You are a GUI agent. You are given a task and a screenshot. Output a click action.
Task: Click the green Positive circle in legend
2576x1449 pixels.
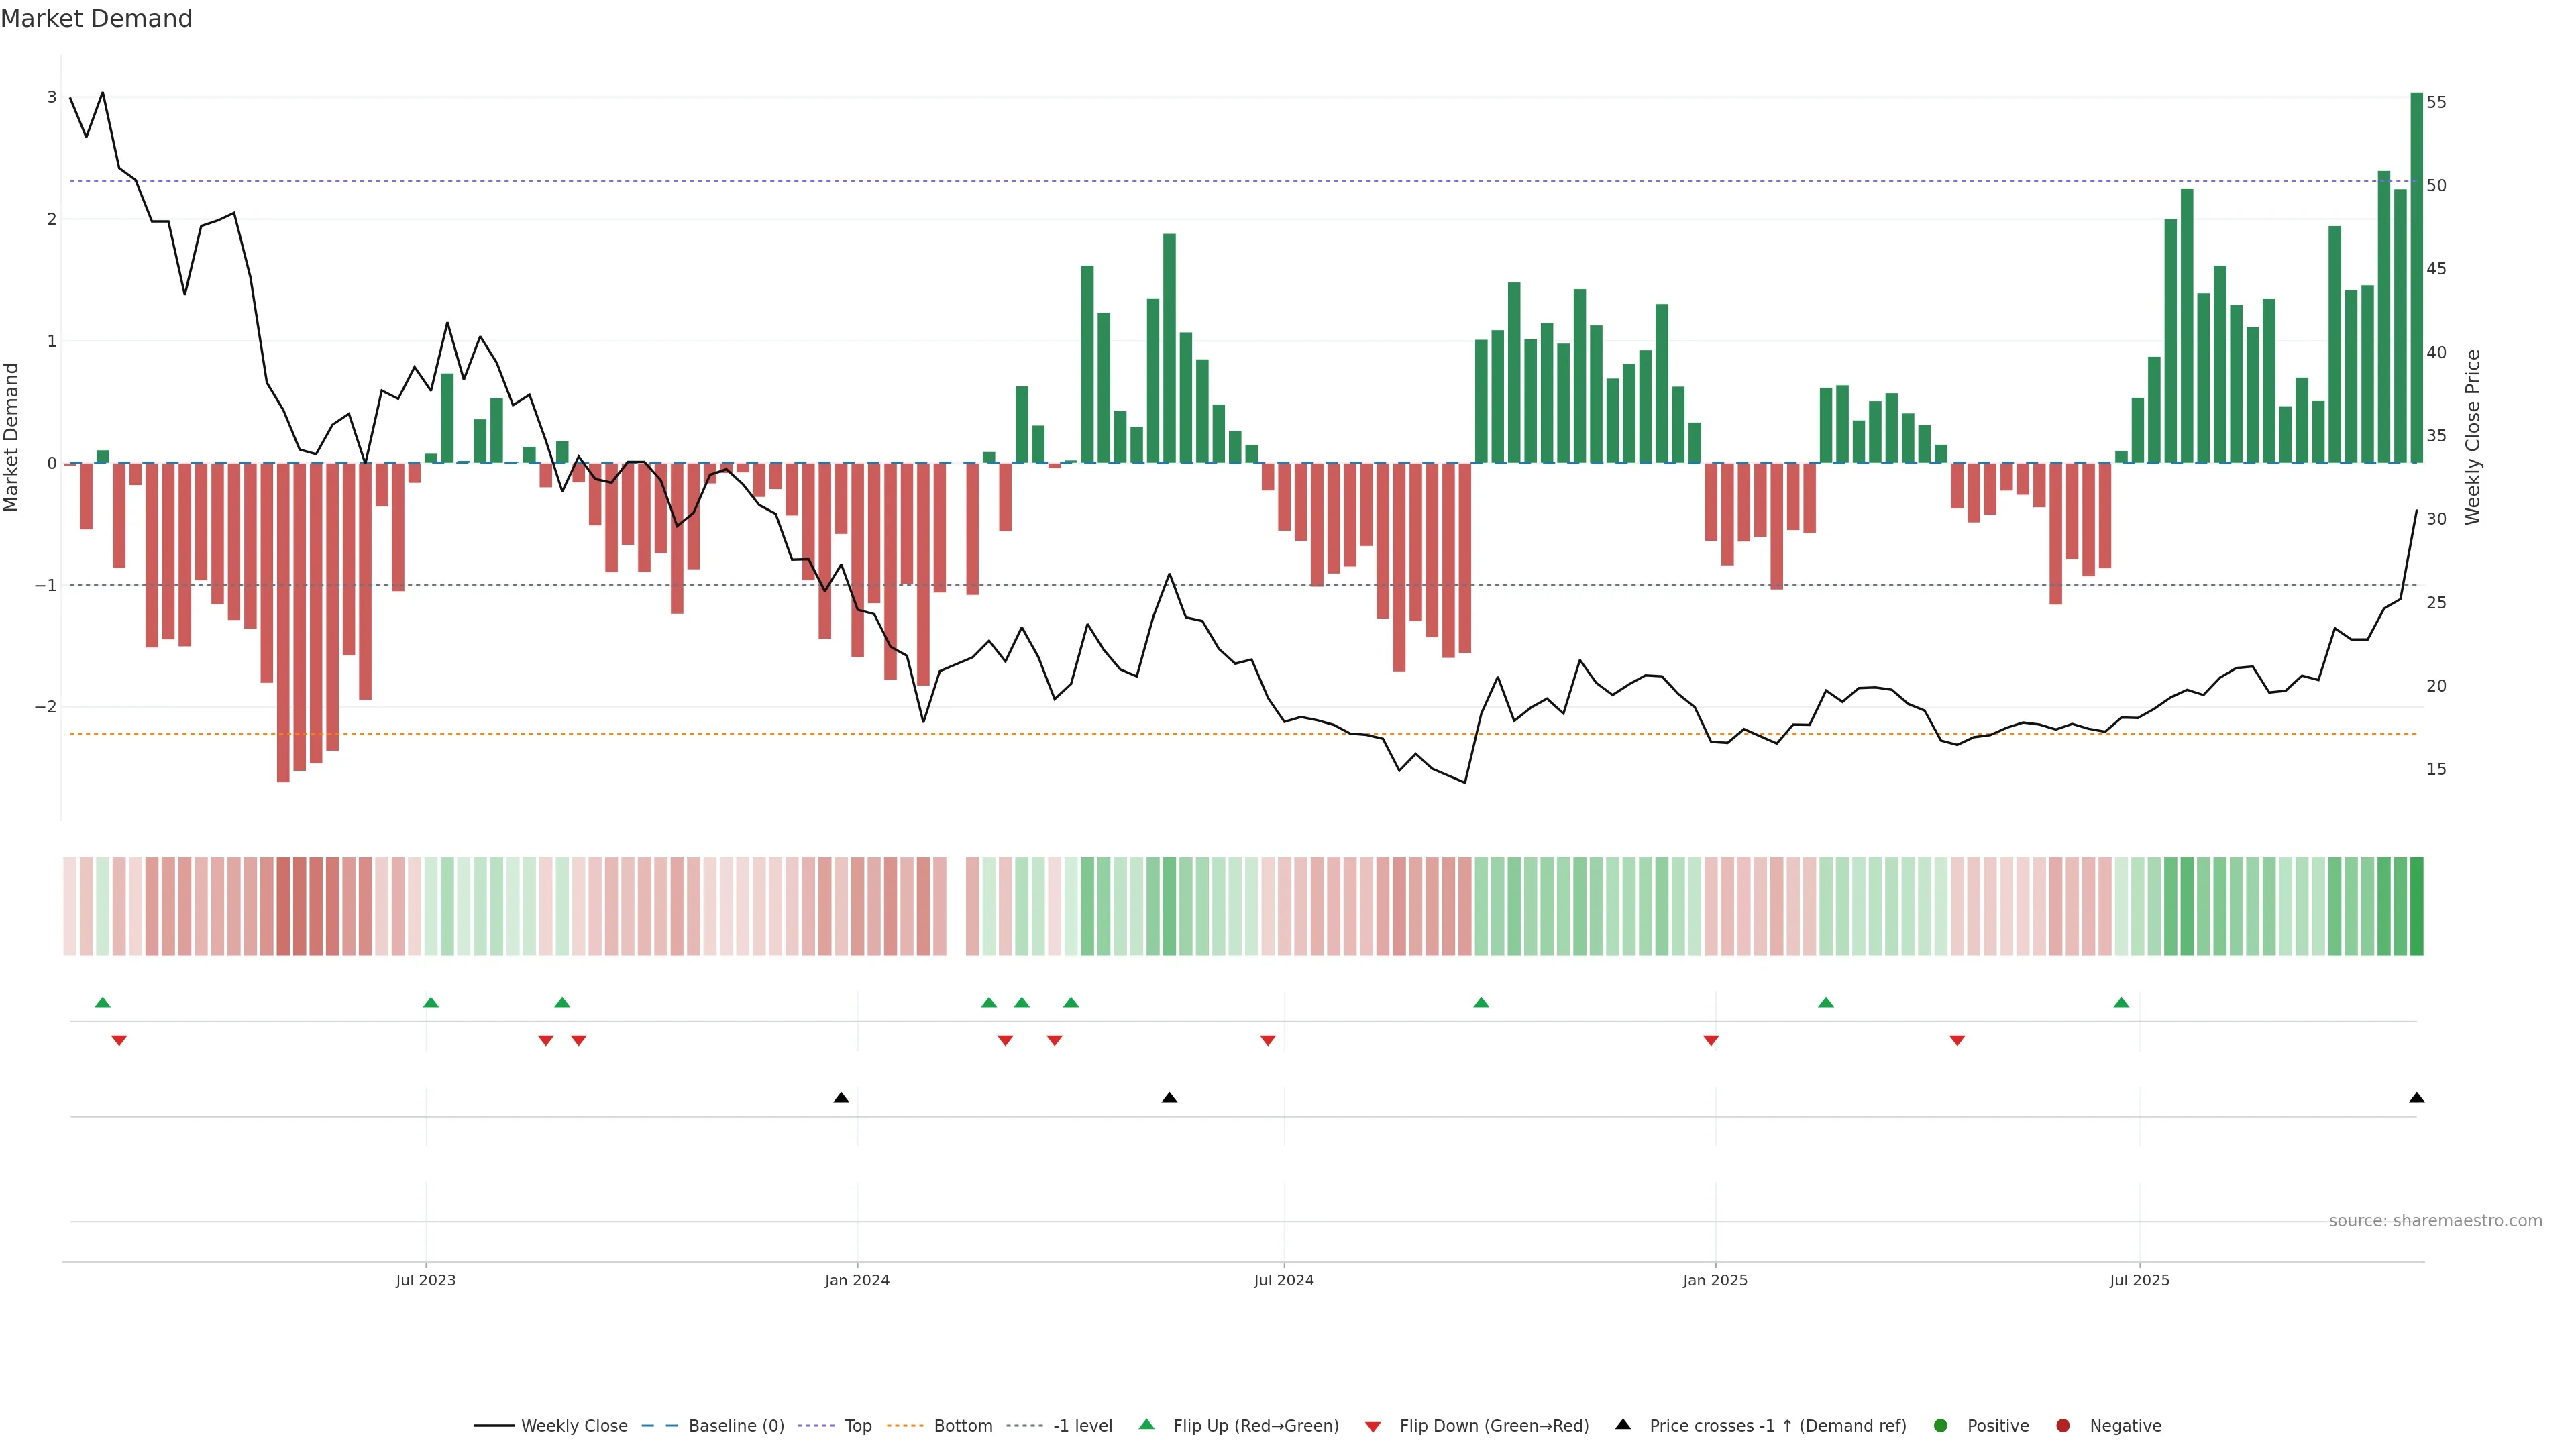point(1941,1425)
